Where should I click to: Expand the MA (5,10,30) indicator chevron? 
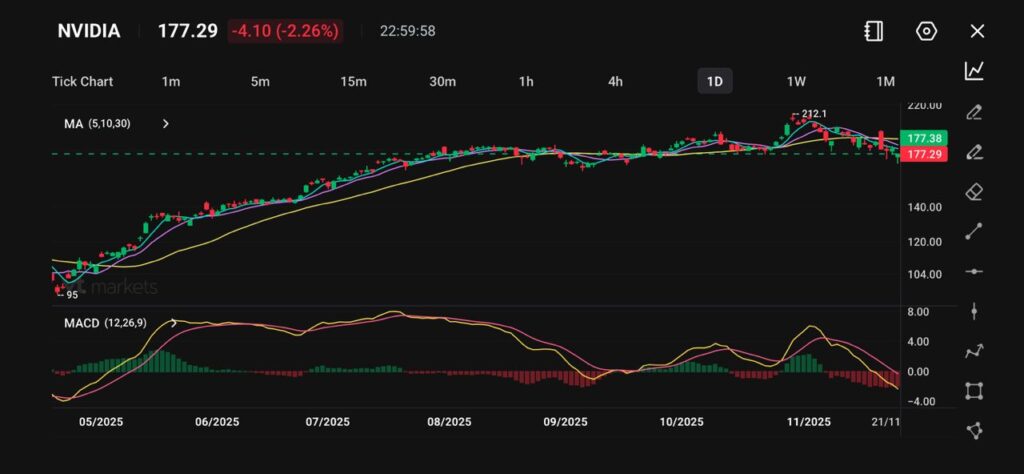click(x=166, y=124)
